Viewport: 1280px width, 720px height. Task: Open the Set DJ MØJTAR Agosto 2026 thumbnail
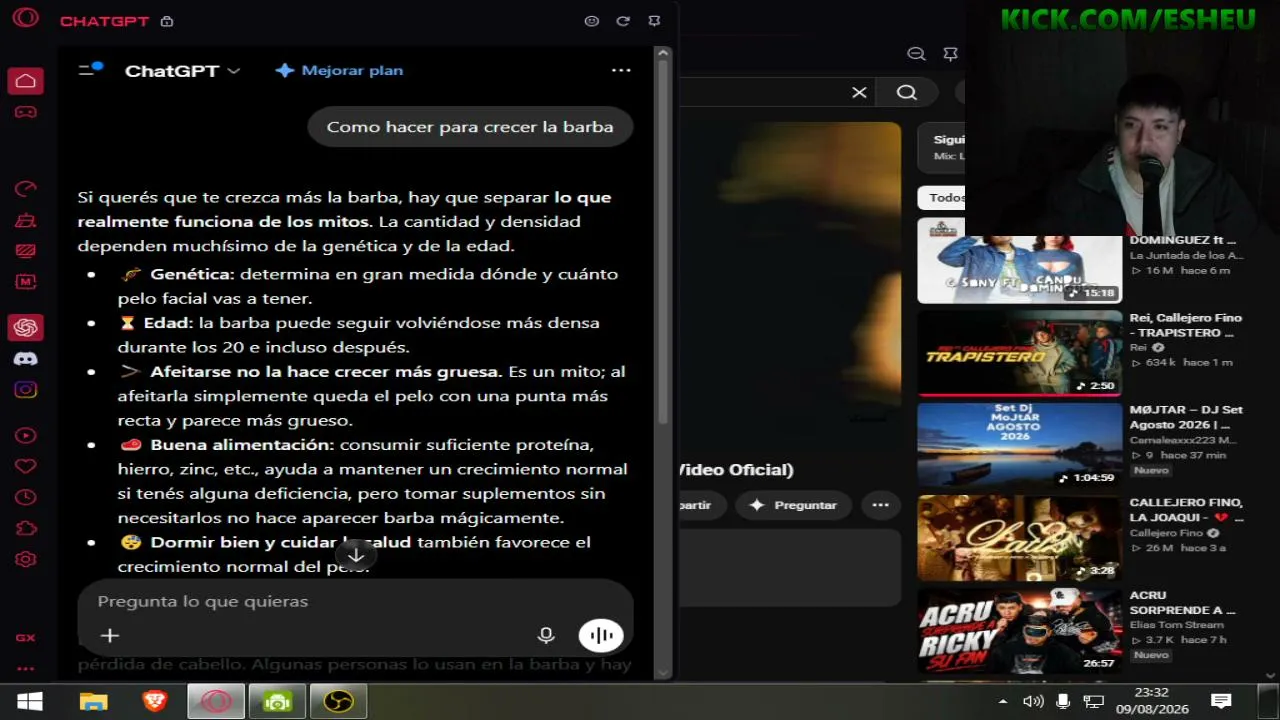pyautogui.click(x=1019, y=445)
